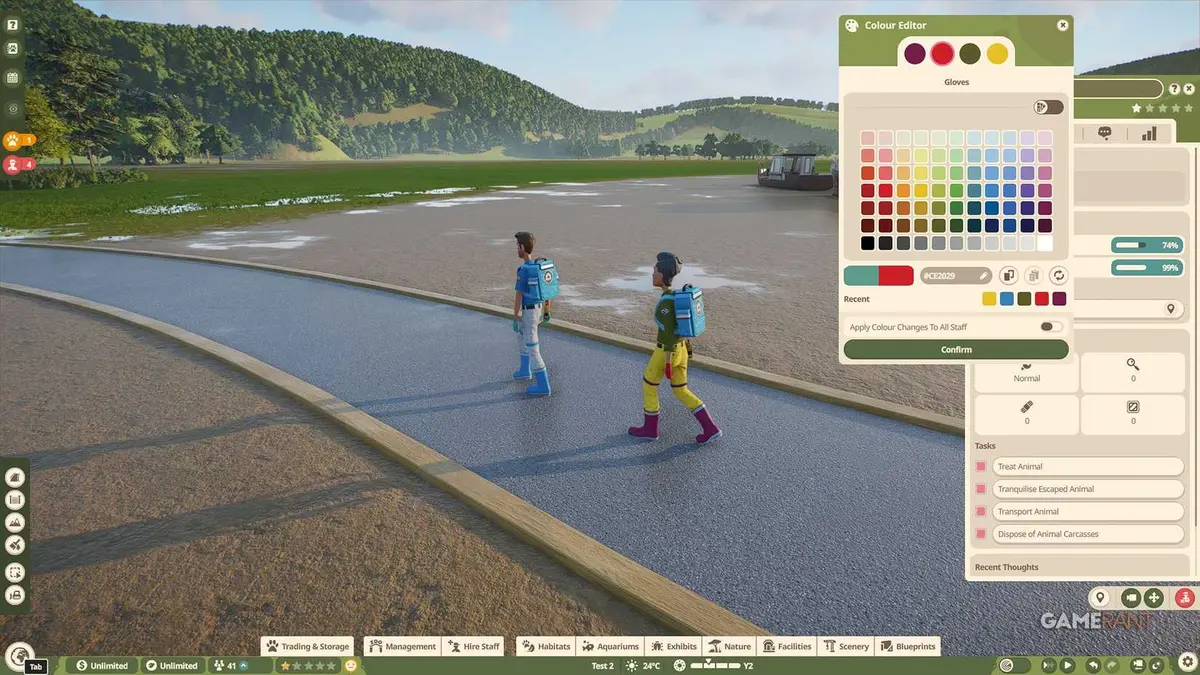
Task: Select the barrier fence tool icon
Action: click(15, 499)
